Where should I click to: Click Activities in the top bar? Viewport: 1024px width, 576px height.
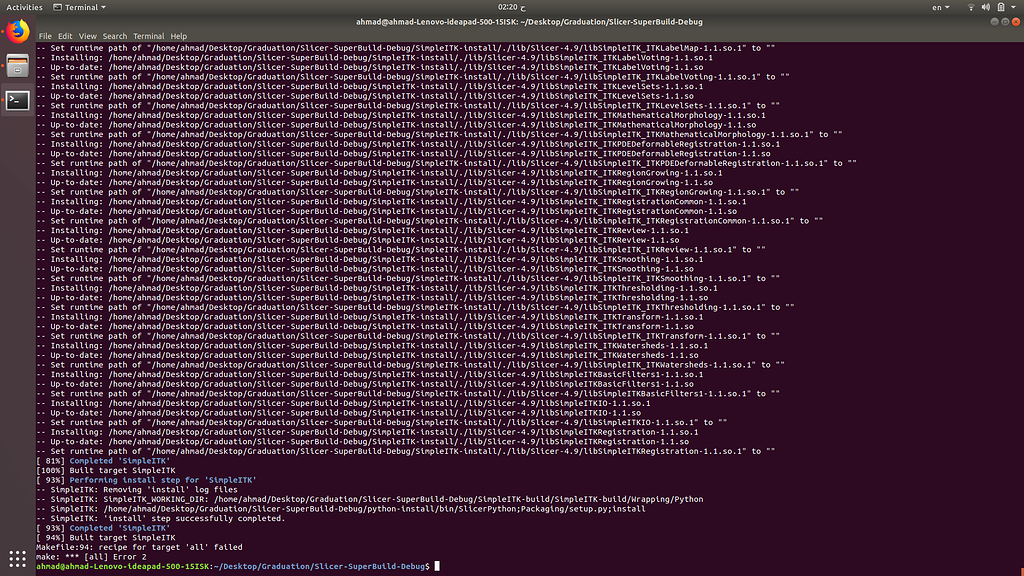24,6
